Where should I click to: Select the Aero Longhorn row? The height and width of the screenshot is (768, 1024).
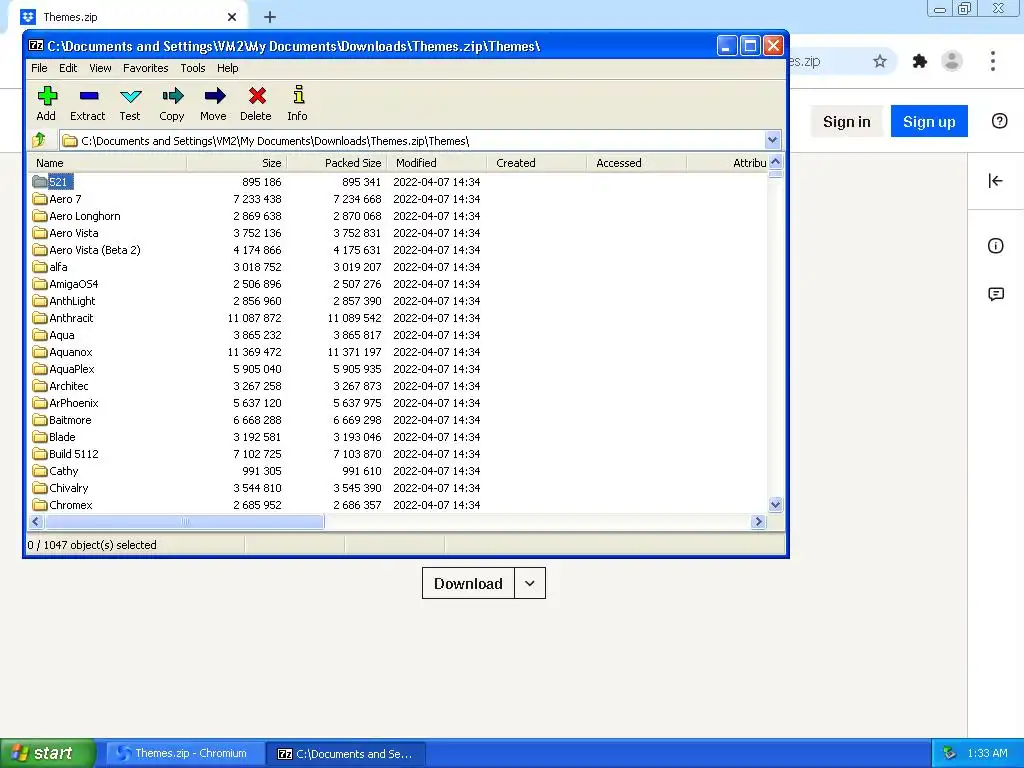(398, 216)
